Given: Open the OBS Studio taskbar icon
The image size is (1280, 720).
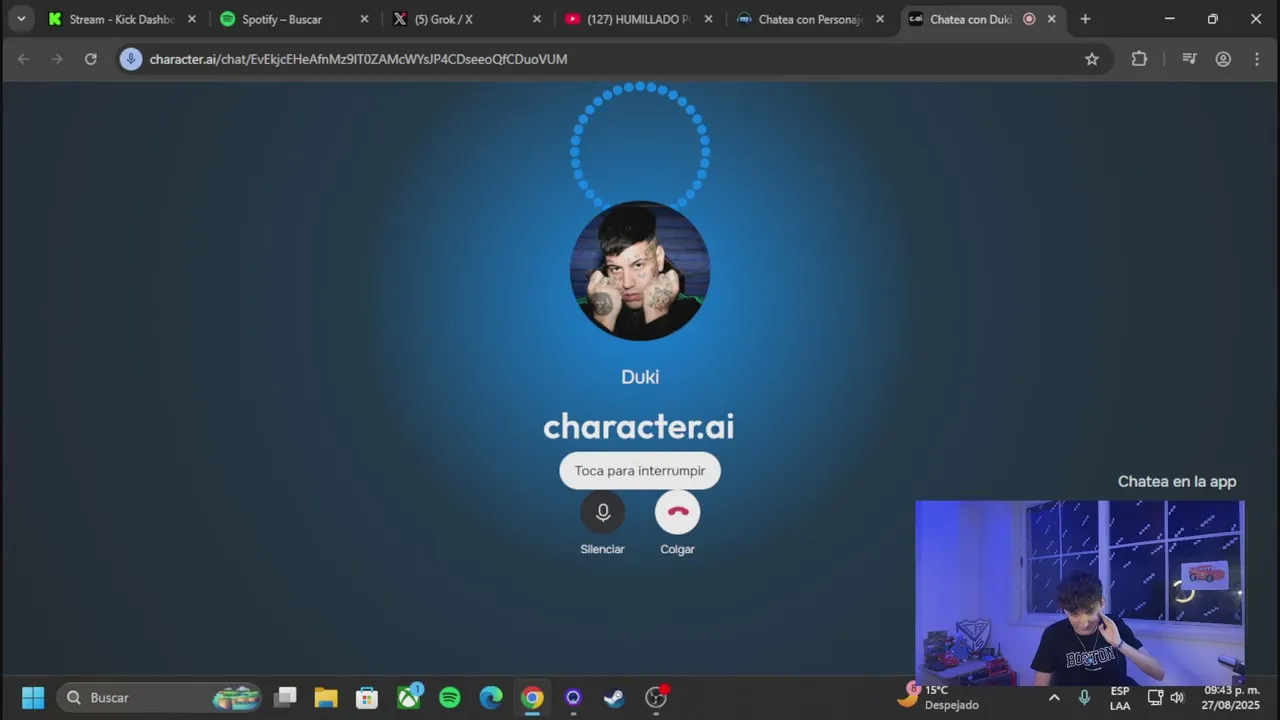Looking at the screenshot, I should pyautogui.click(x=656, y=697).
